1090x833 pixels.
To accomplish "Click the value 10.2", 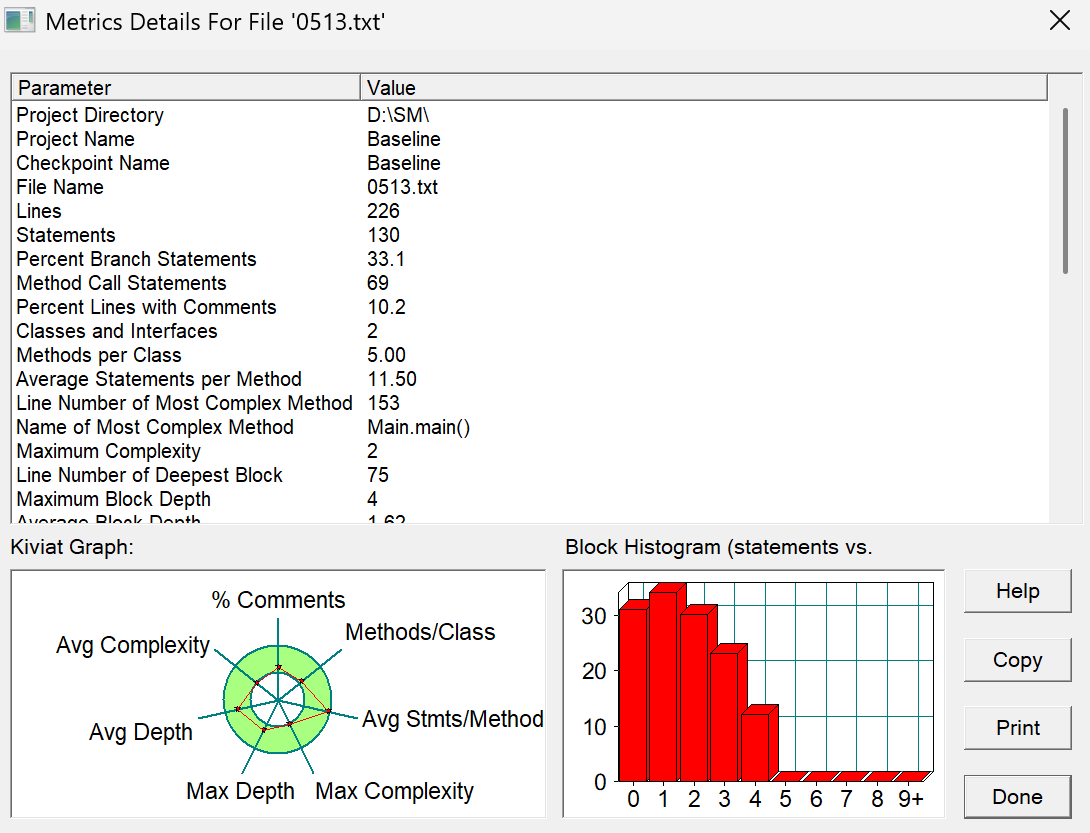I will (386, 307).
